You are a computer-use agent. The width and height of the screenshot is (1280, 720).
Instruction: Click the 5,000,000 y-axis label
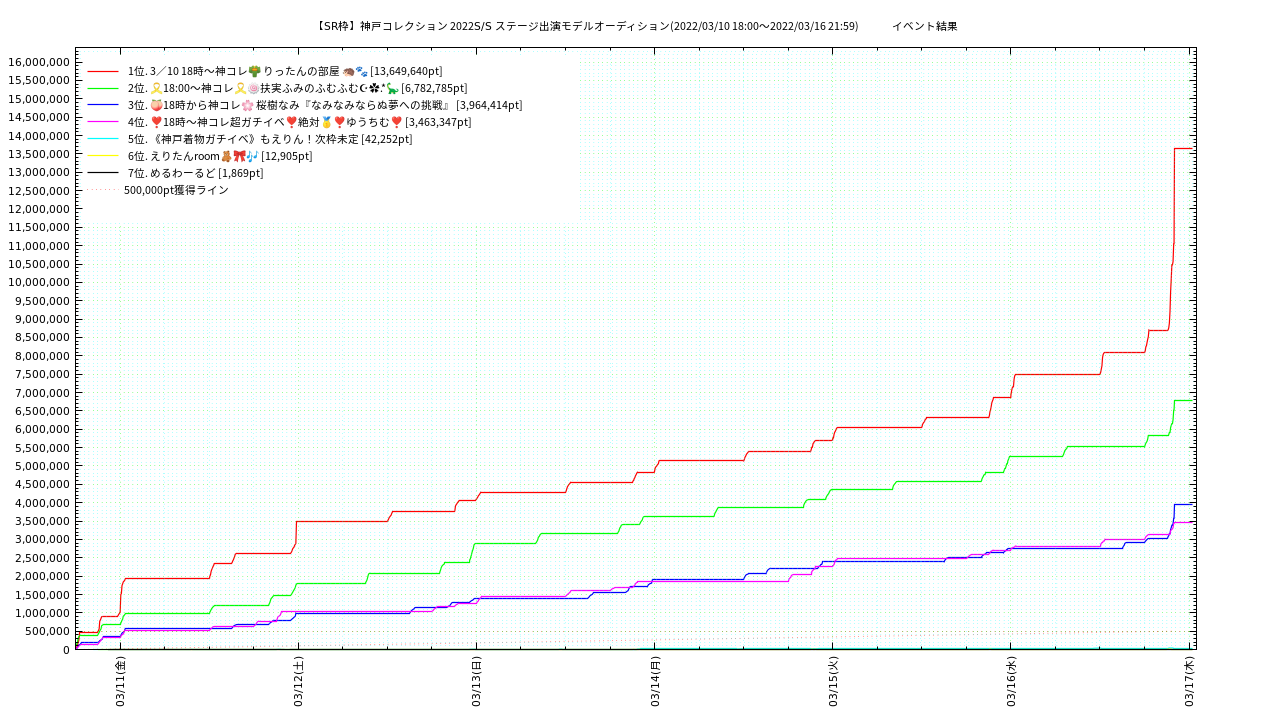pos(42,466)
